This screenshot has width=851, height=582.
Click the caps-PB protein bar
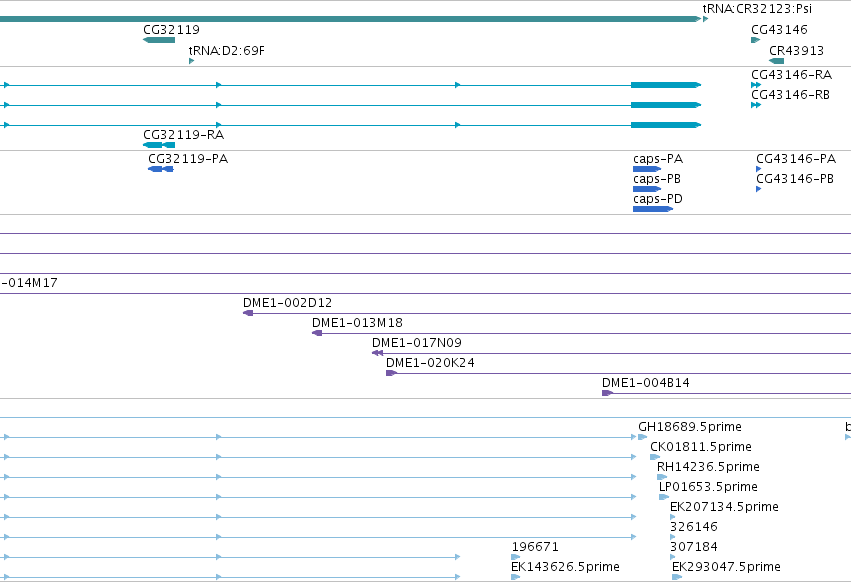(x=647, y=189)
